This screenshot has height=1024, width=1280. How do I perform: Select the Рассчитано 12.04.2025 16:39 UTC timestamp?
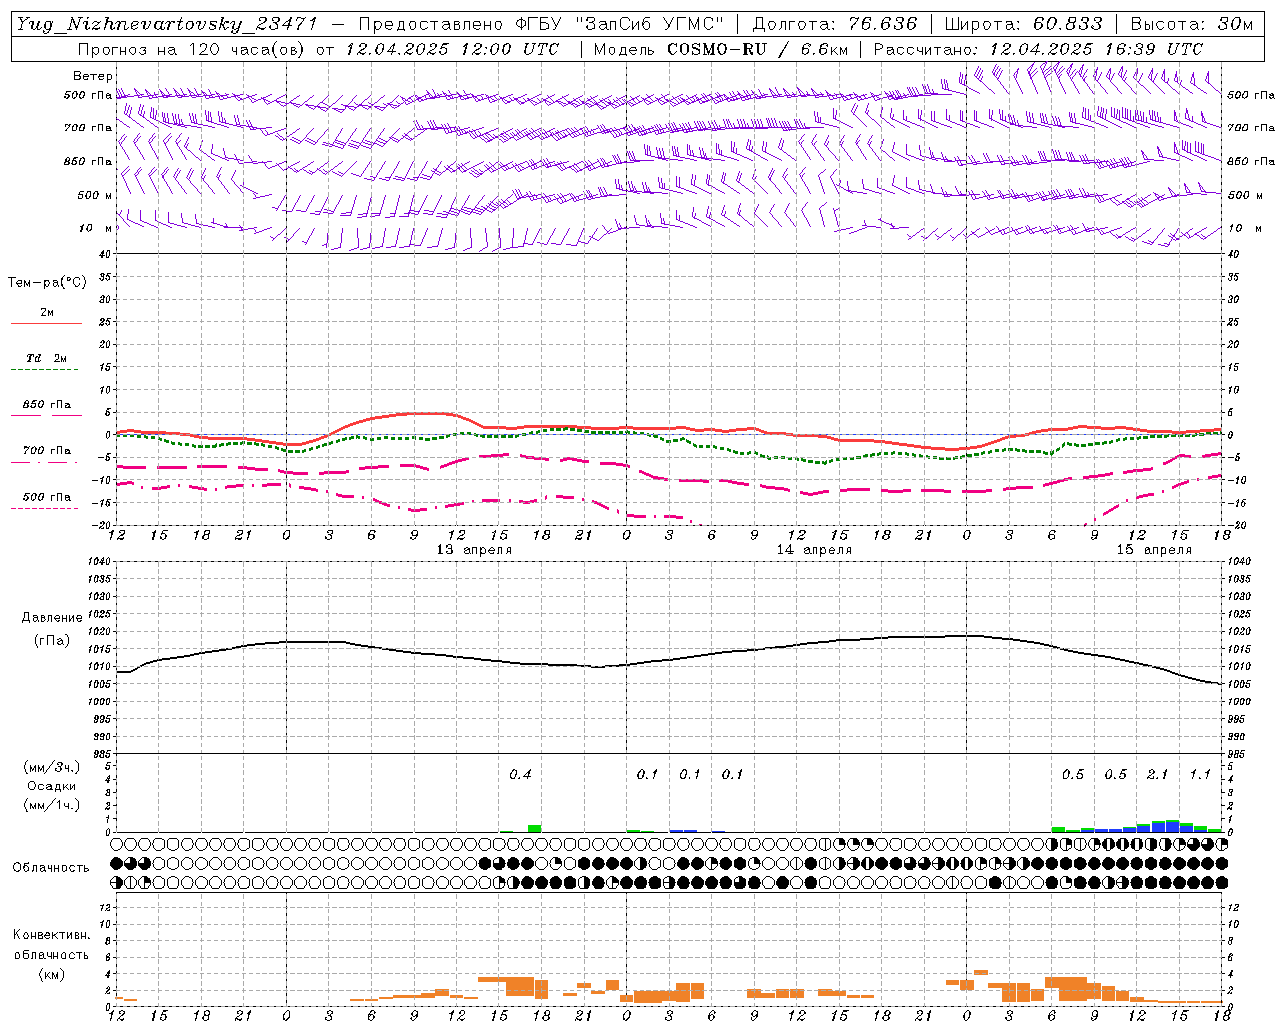click(x=1038, y=49)
